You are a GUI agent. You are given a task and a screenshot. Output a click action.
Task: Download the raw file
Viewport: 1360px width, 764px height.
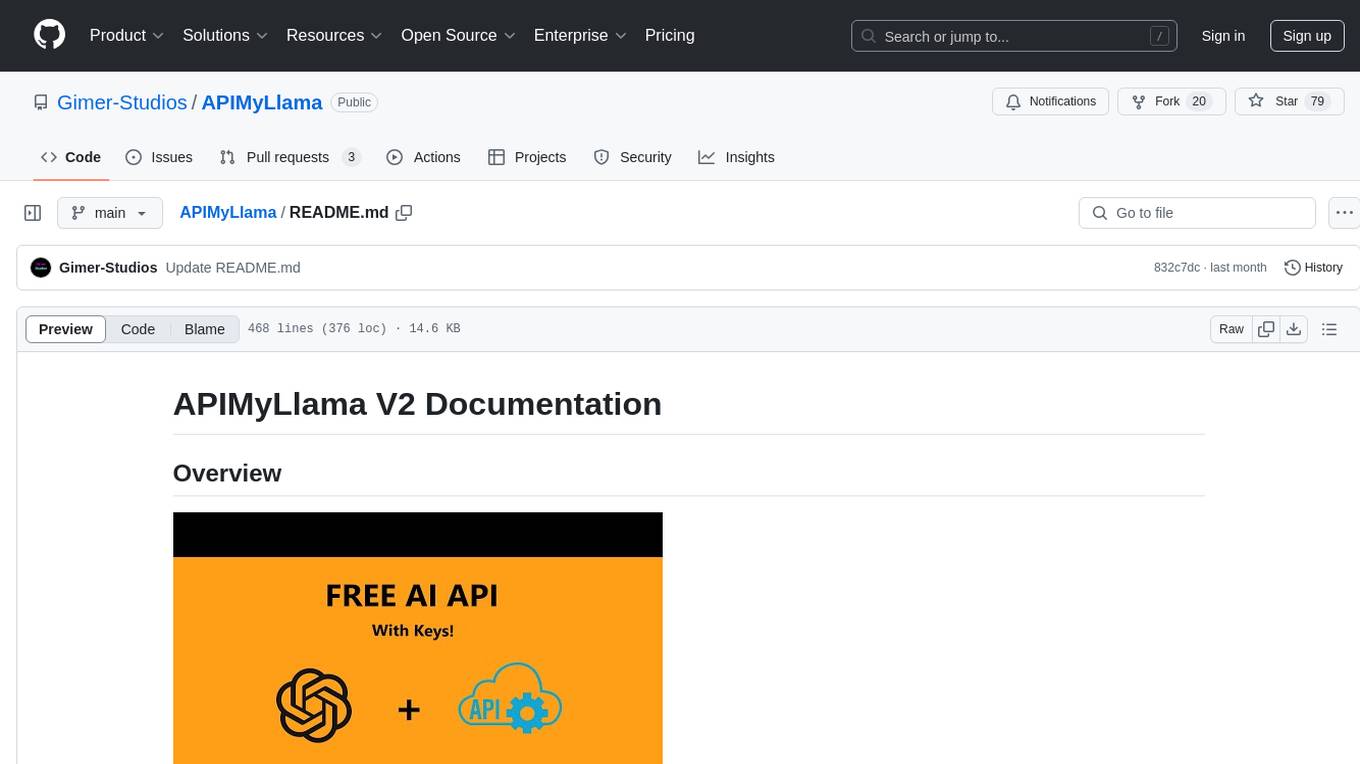(x=1294, y=329)
